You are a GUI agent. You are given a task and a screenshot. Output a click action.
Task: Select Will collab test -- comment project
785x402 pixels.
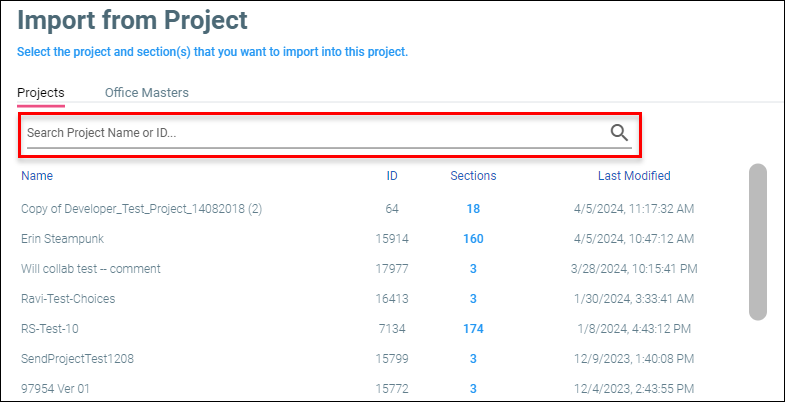click(91, 269)
